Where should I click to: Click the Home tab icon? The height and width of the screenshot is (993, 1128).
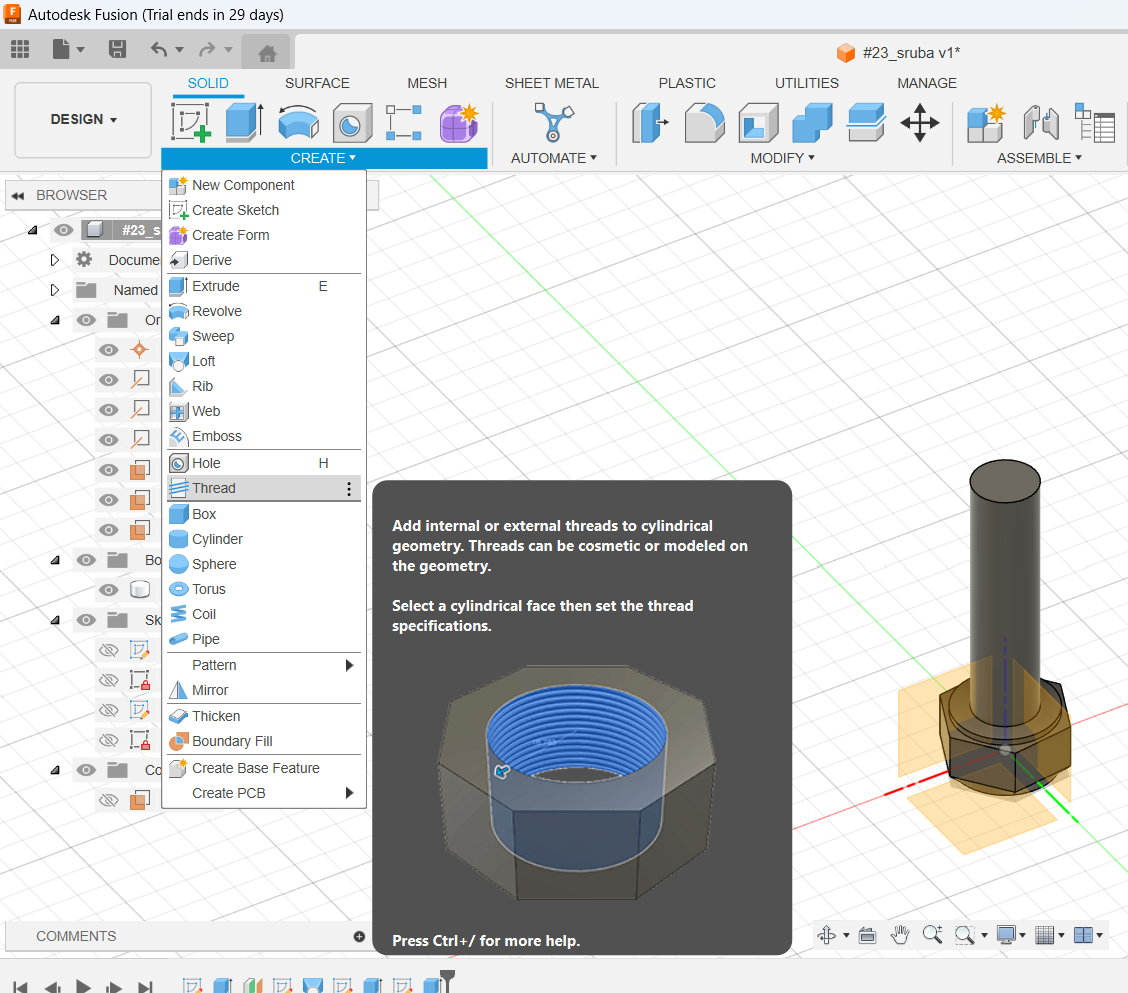click(267, 53)
